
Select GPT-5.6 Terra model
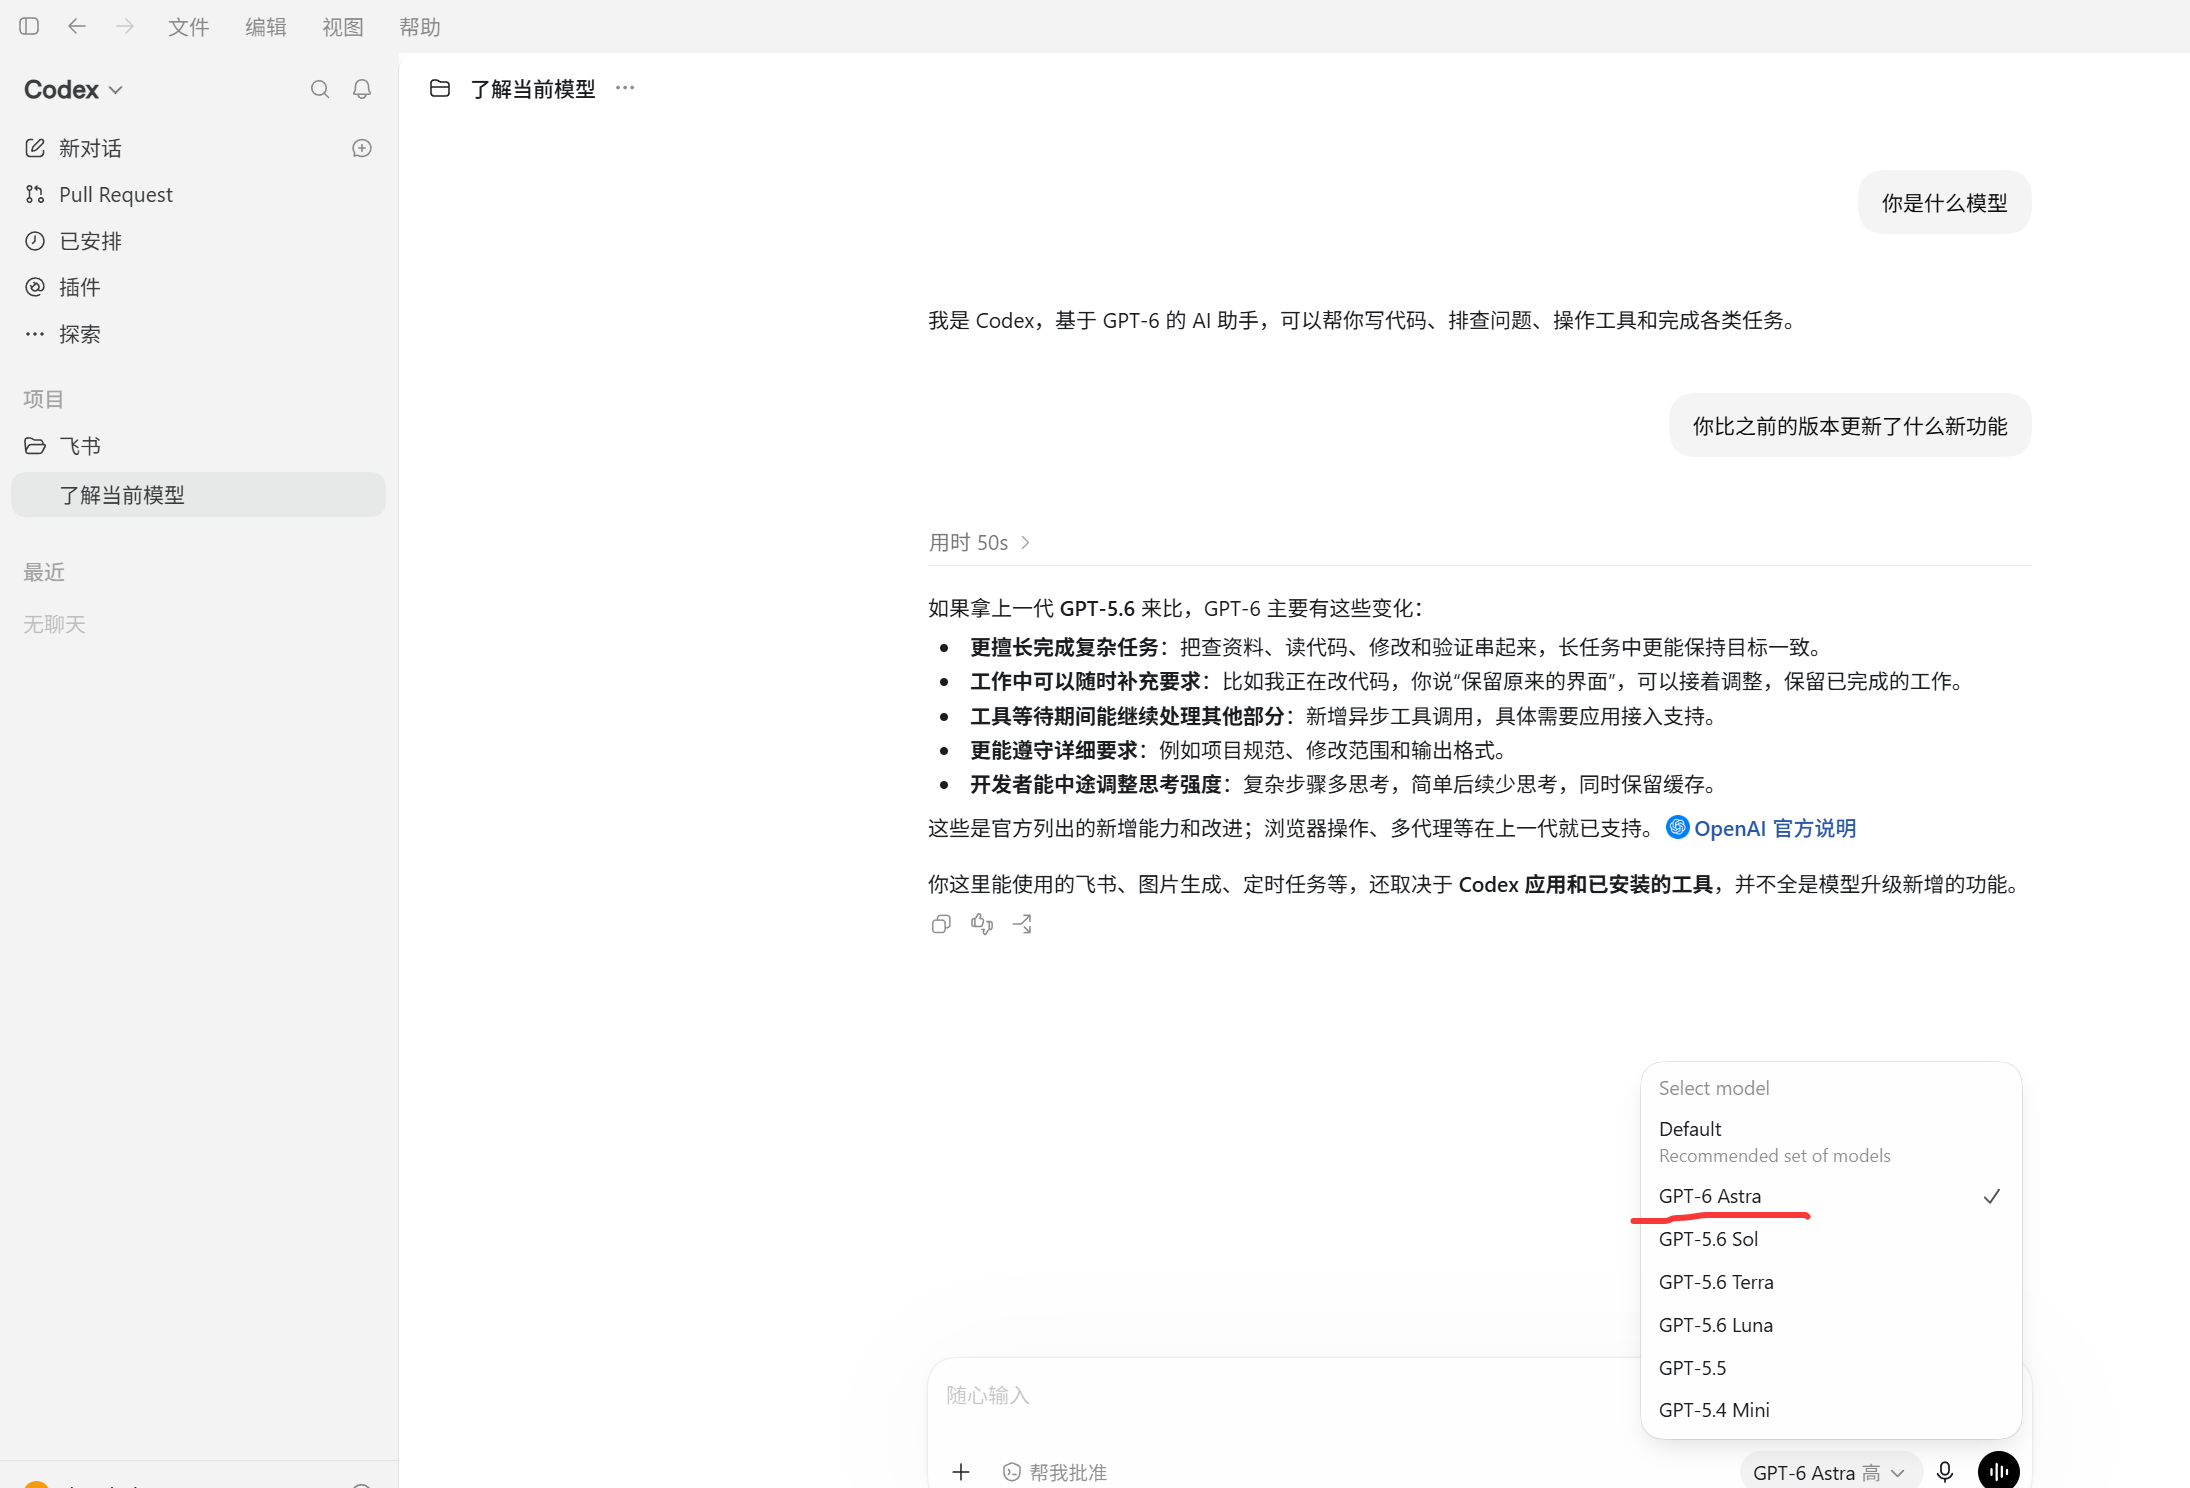[1831, 1282]
